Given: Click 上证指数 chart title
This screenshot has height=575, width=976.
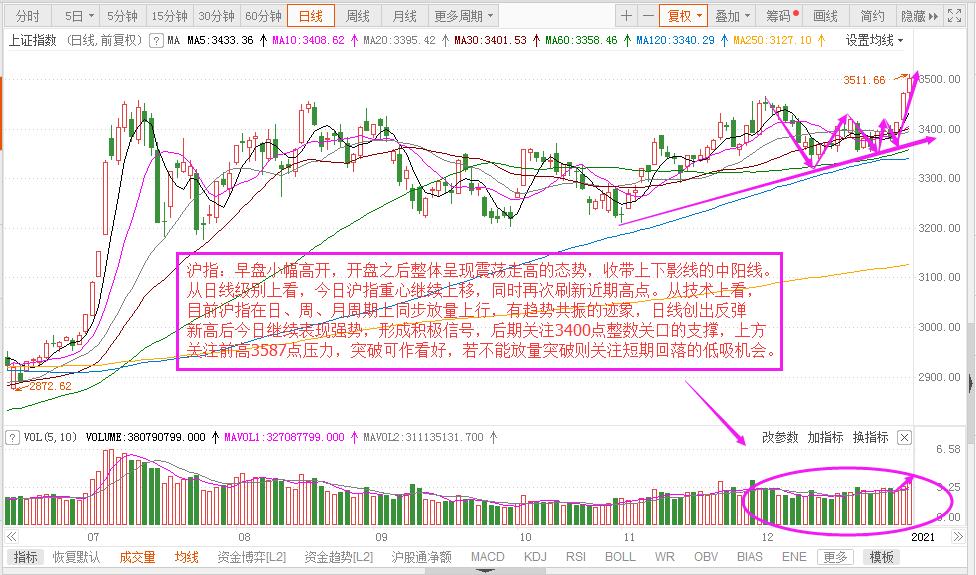Looking at the screenshot, I should coord(32,40).
